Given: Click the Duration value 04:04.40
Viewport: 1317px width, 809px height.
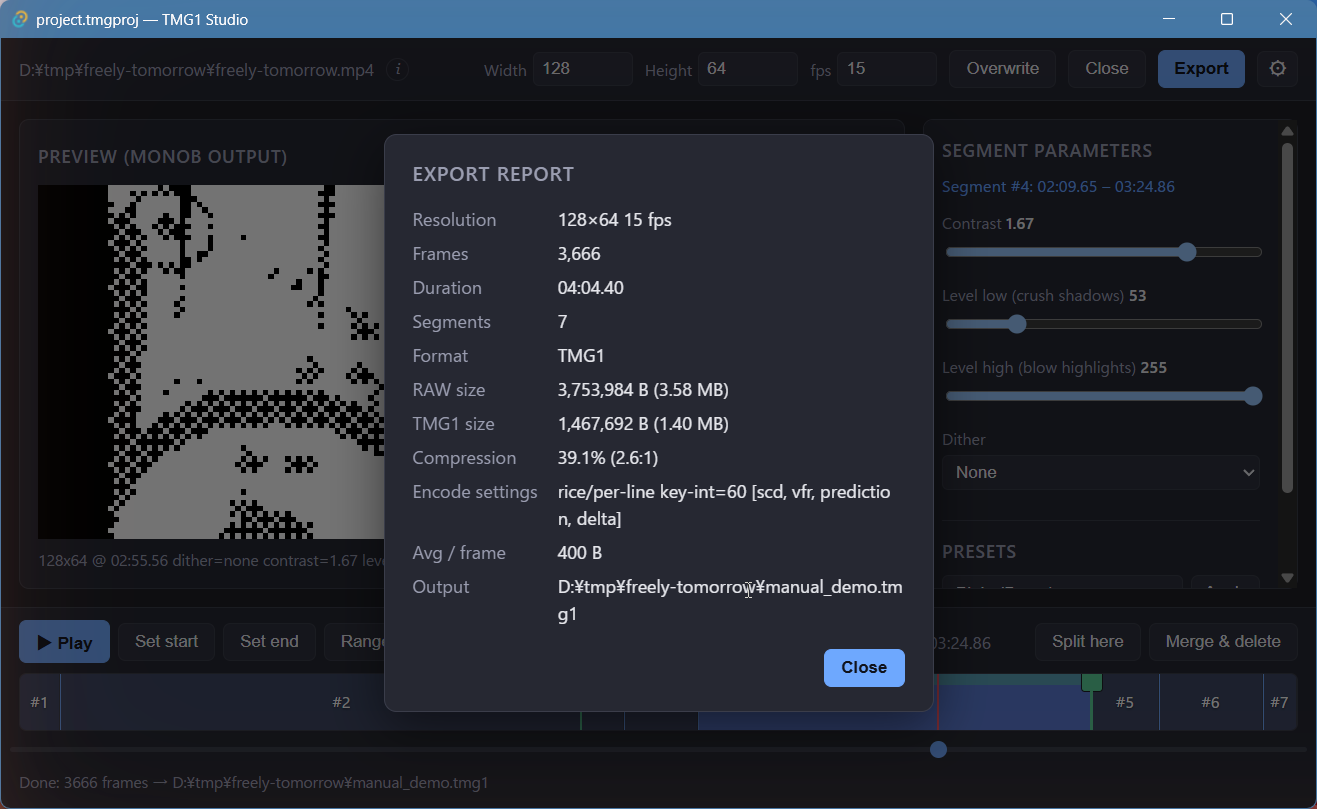Looking at the screenshot, I should pos(591,288).
